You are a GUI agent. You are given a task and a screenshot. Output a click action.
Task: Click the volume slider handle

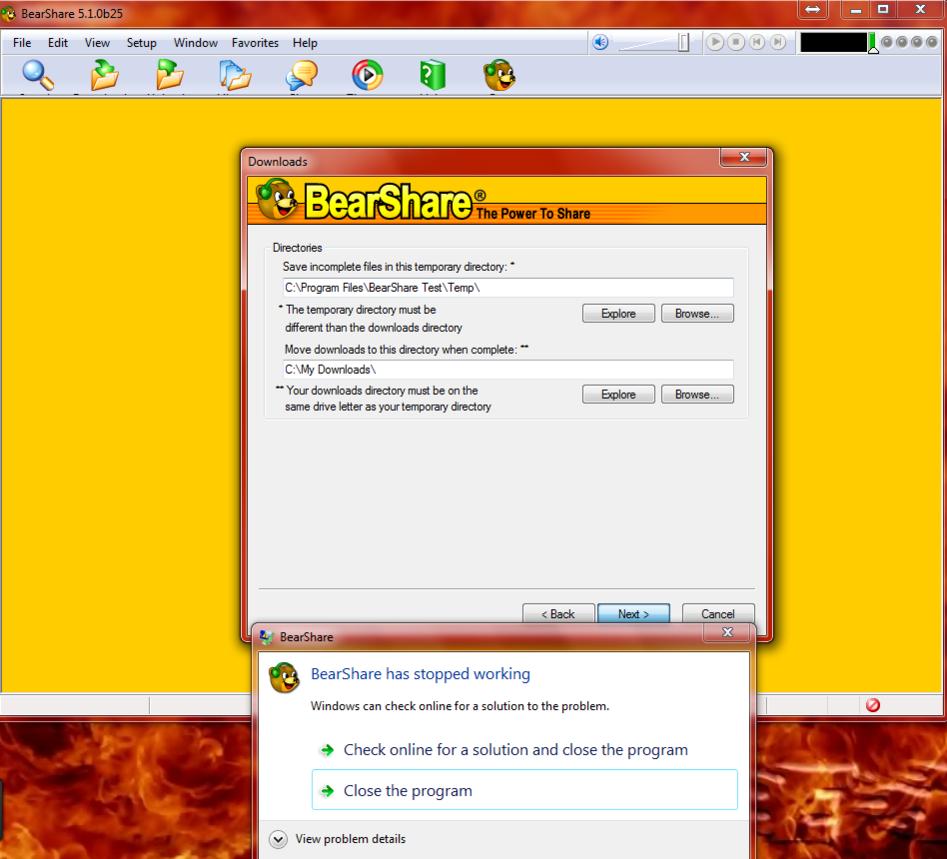coord(684,42)
